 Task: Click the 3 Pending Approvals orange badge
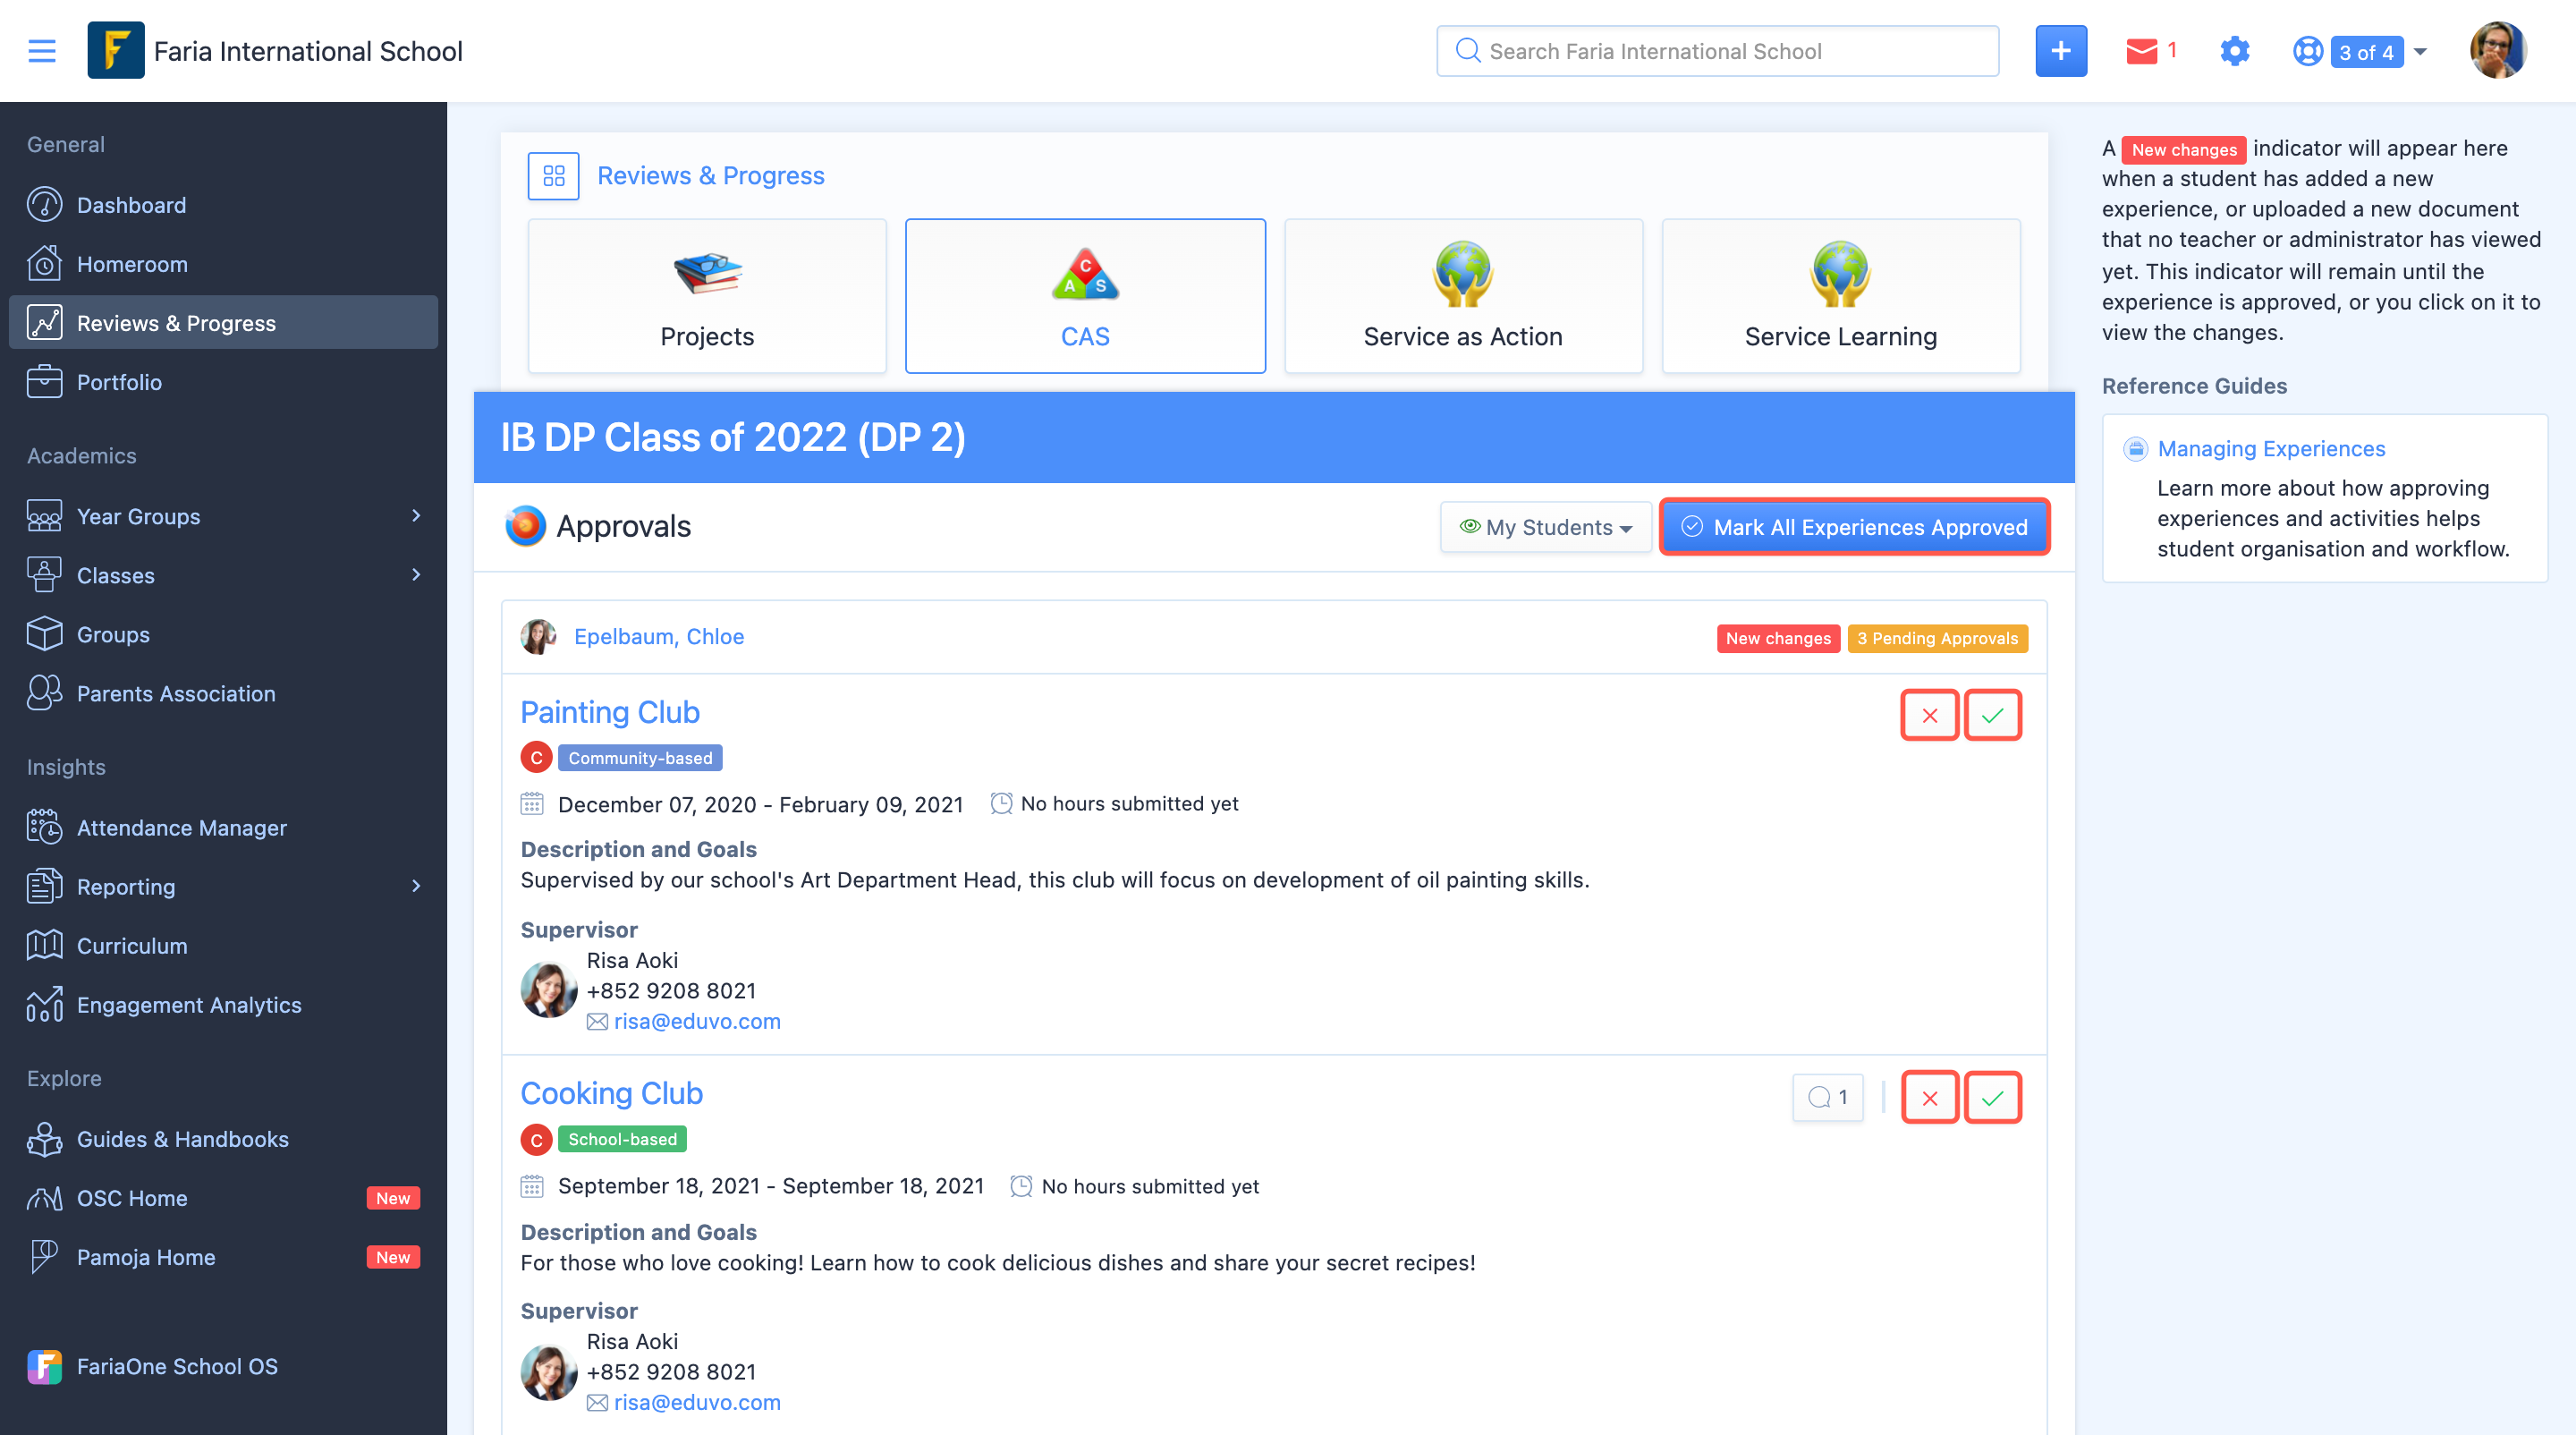pos(1937,638)
